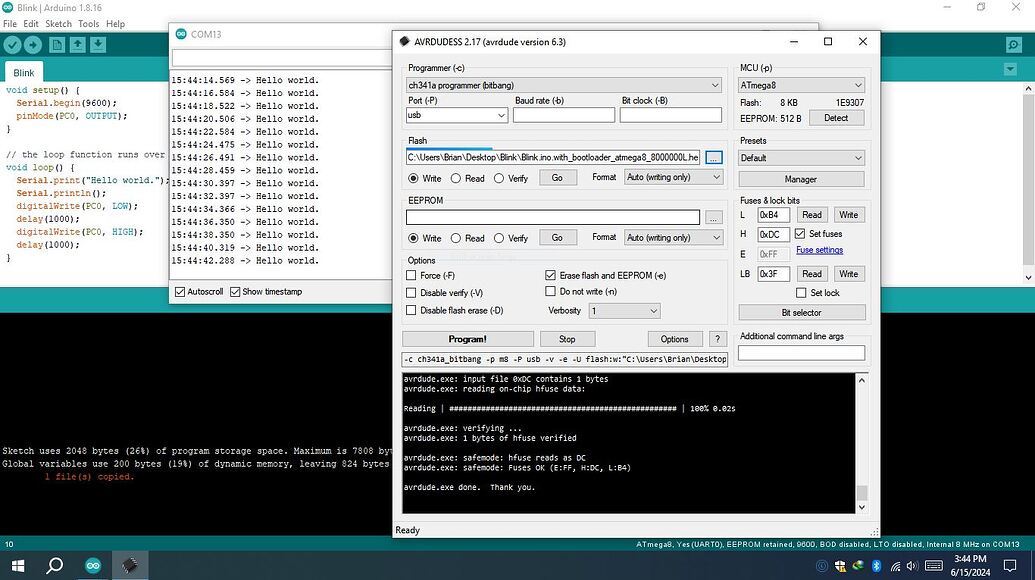
Task: Open the Sketch menu in Arduino IDE
Action: [57, 23]
